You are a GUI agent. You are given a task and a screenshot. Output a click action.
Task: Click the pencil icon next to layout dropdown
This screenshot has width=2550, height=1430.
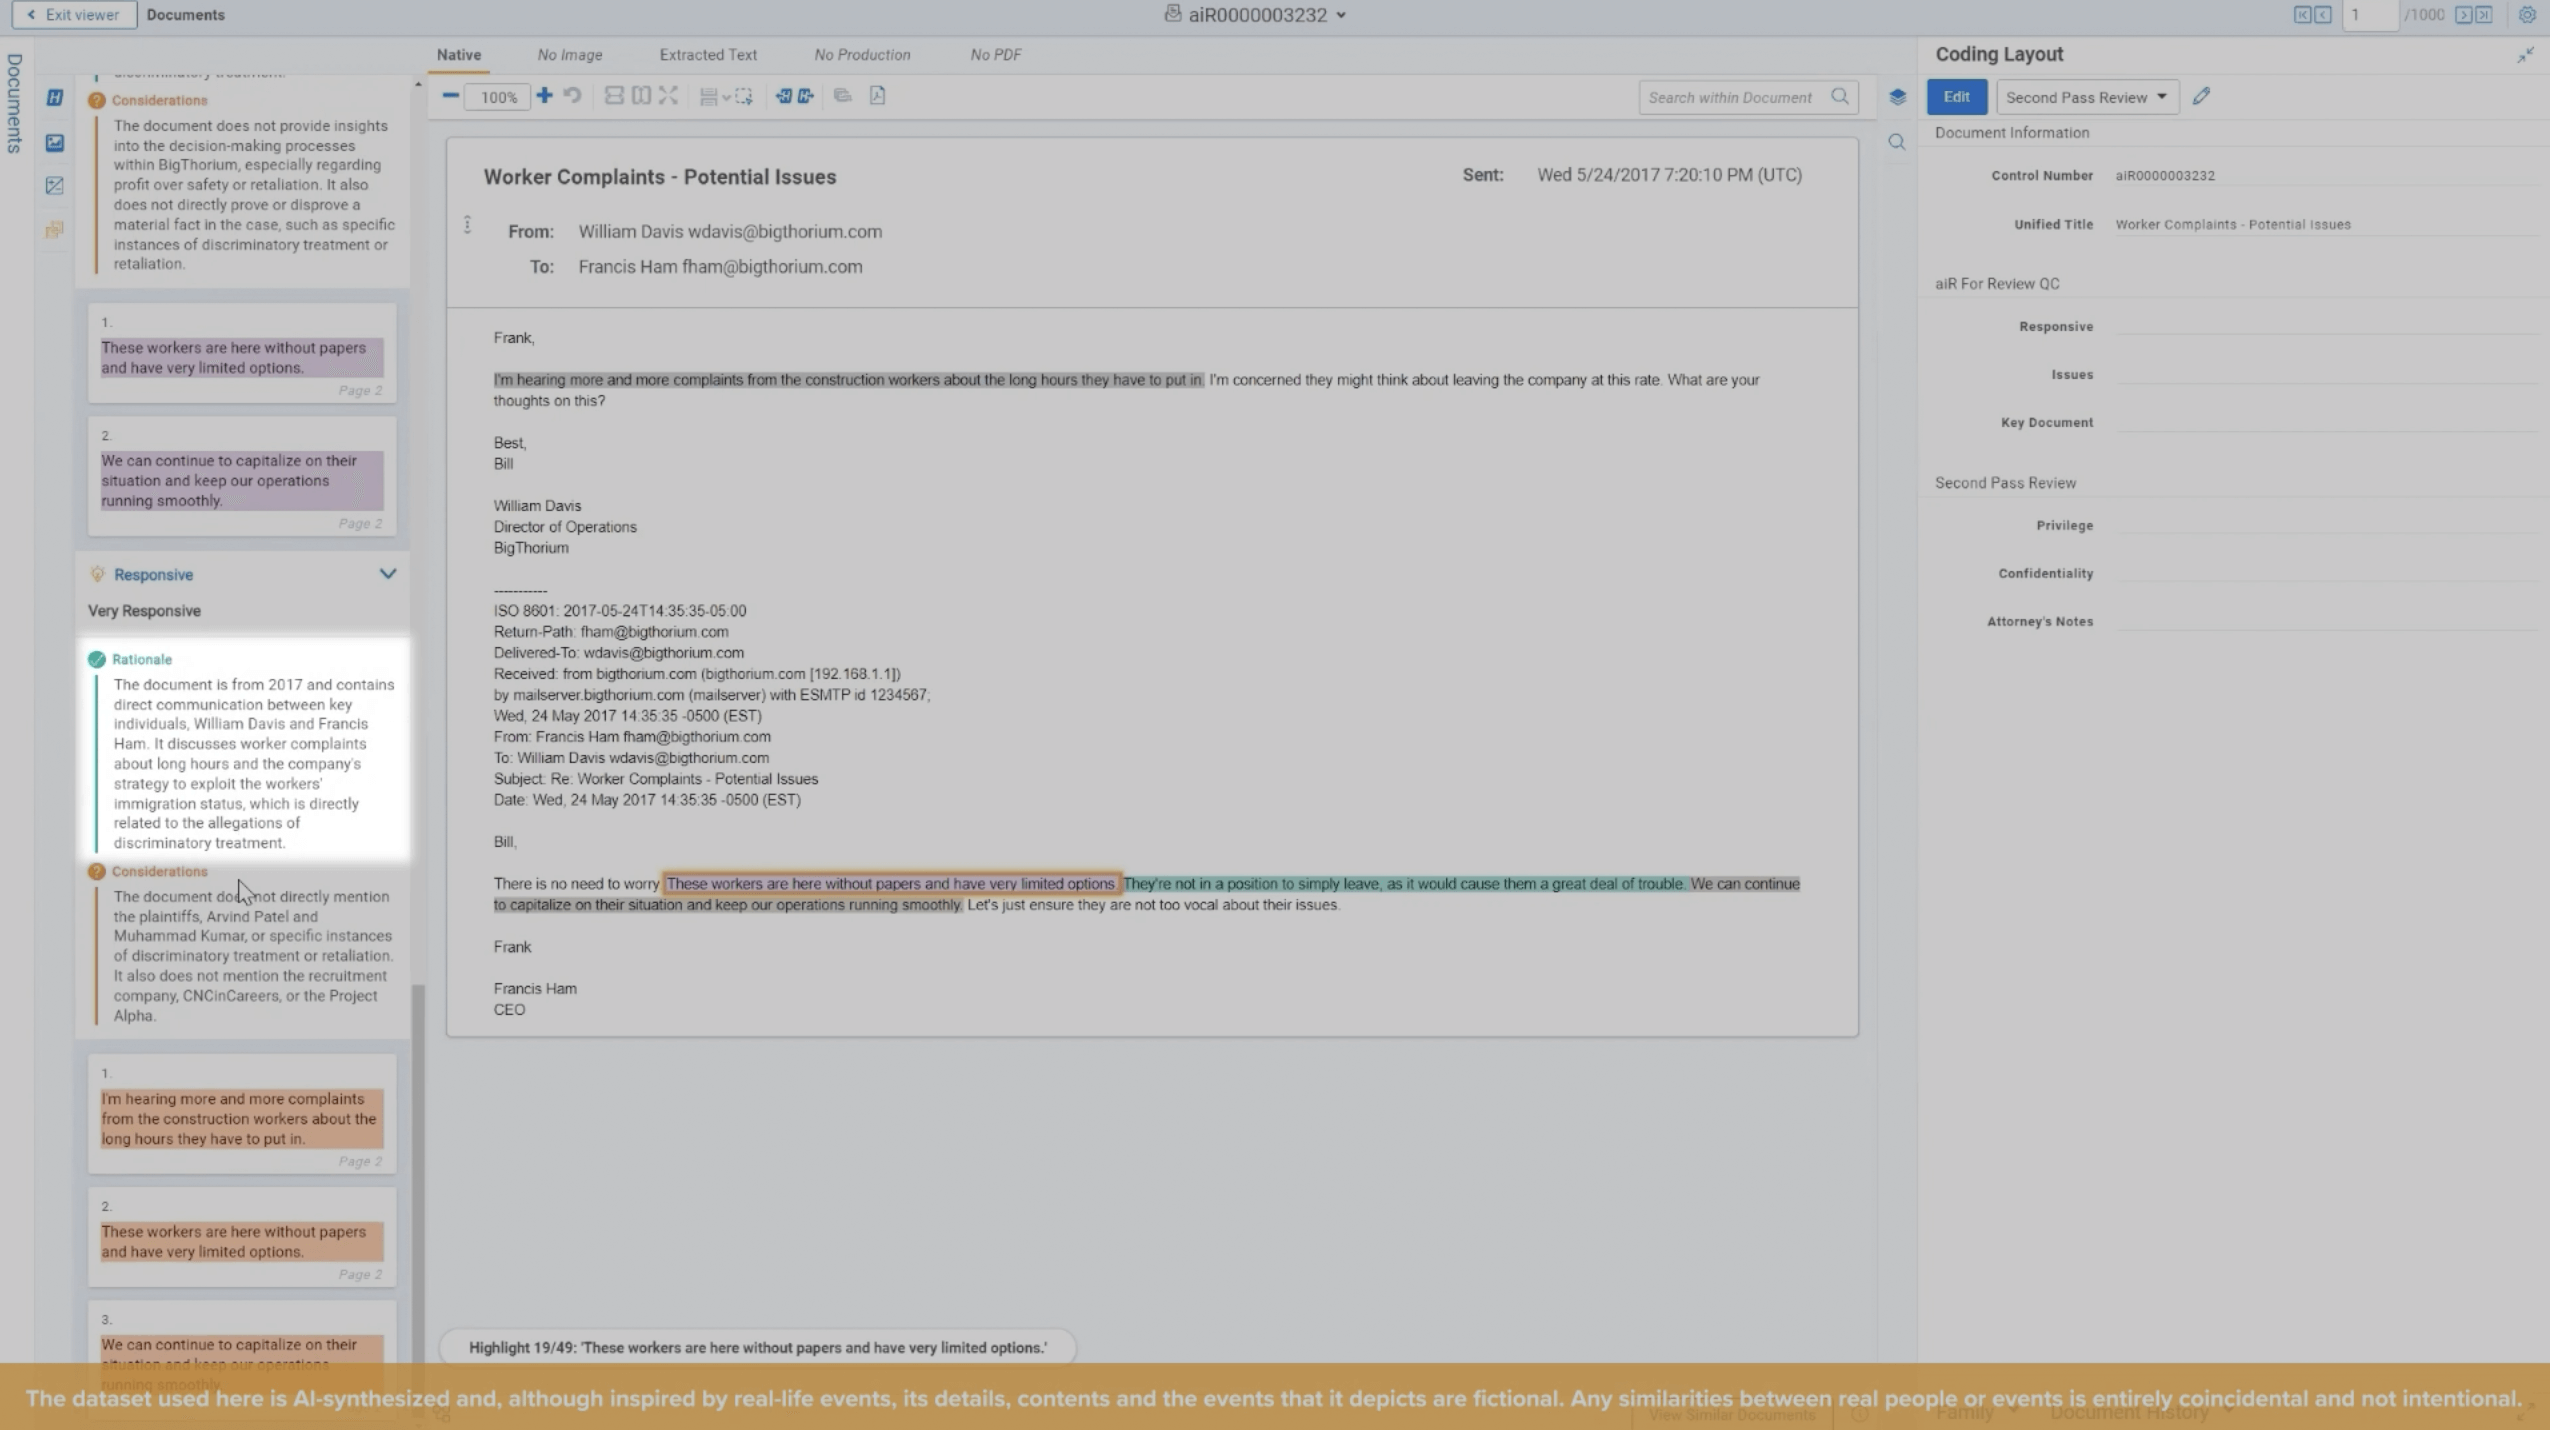[x=2201, y=97]
